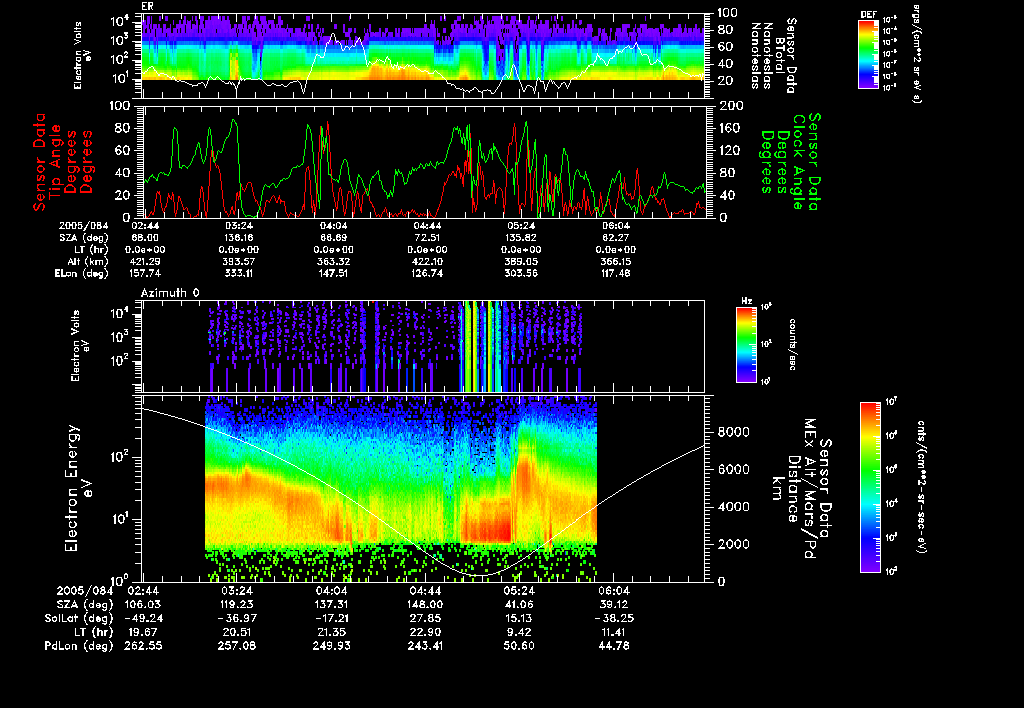This screenshot has height=708, width=1024.
Task: Click SZA value 119.23
Action: pos(237,605)
